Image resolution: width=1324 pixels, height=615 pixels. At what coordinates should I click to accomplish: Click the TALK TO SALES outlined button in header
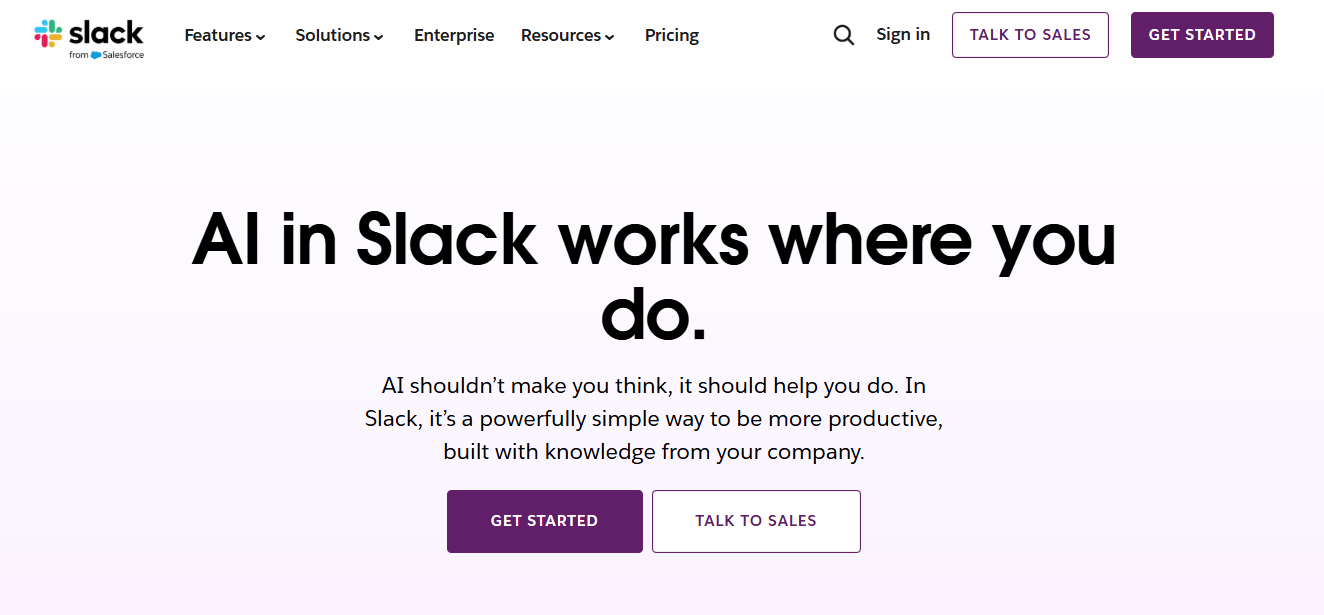point(1030,34)
